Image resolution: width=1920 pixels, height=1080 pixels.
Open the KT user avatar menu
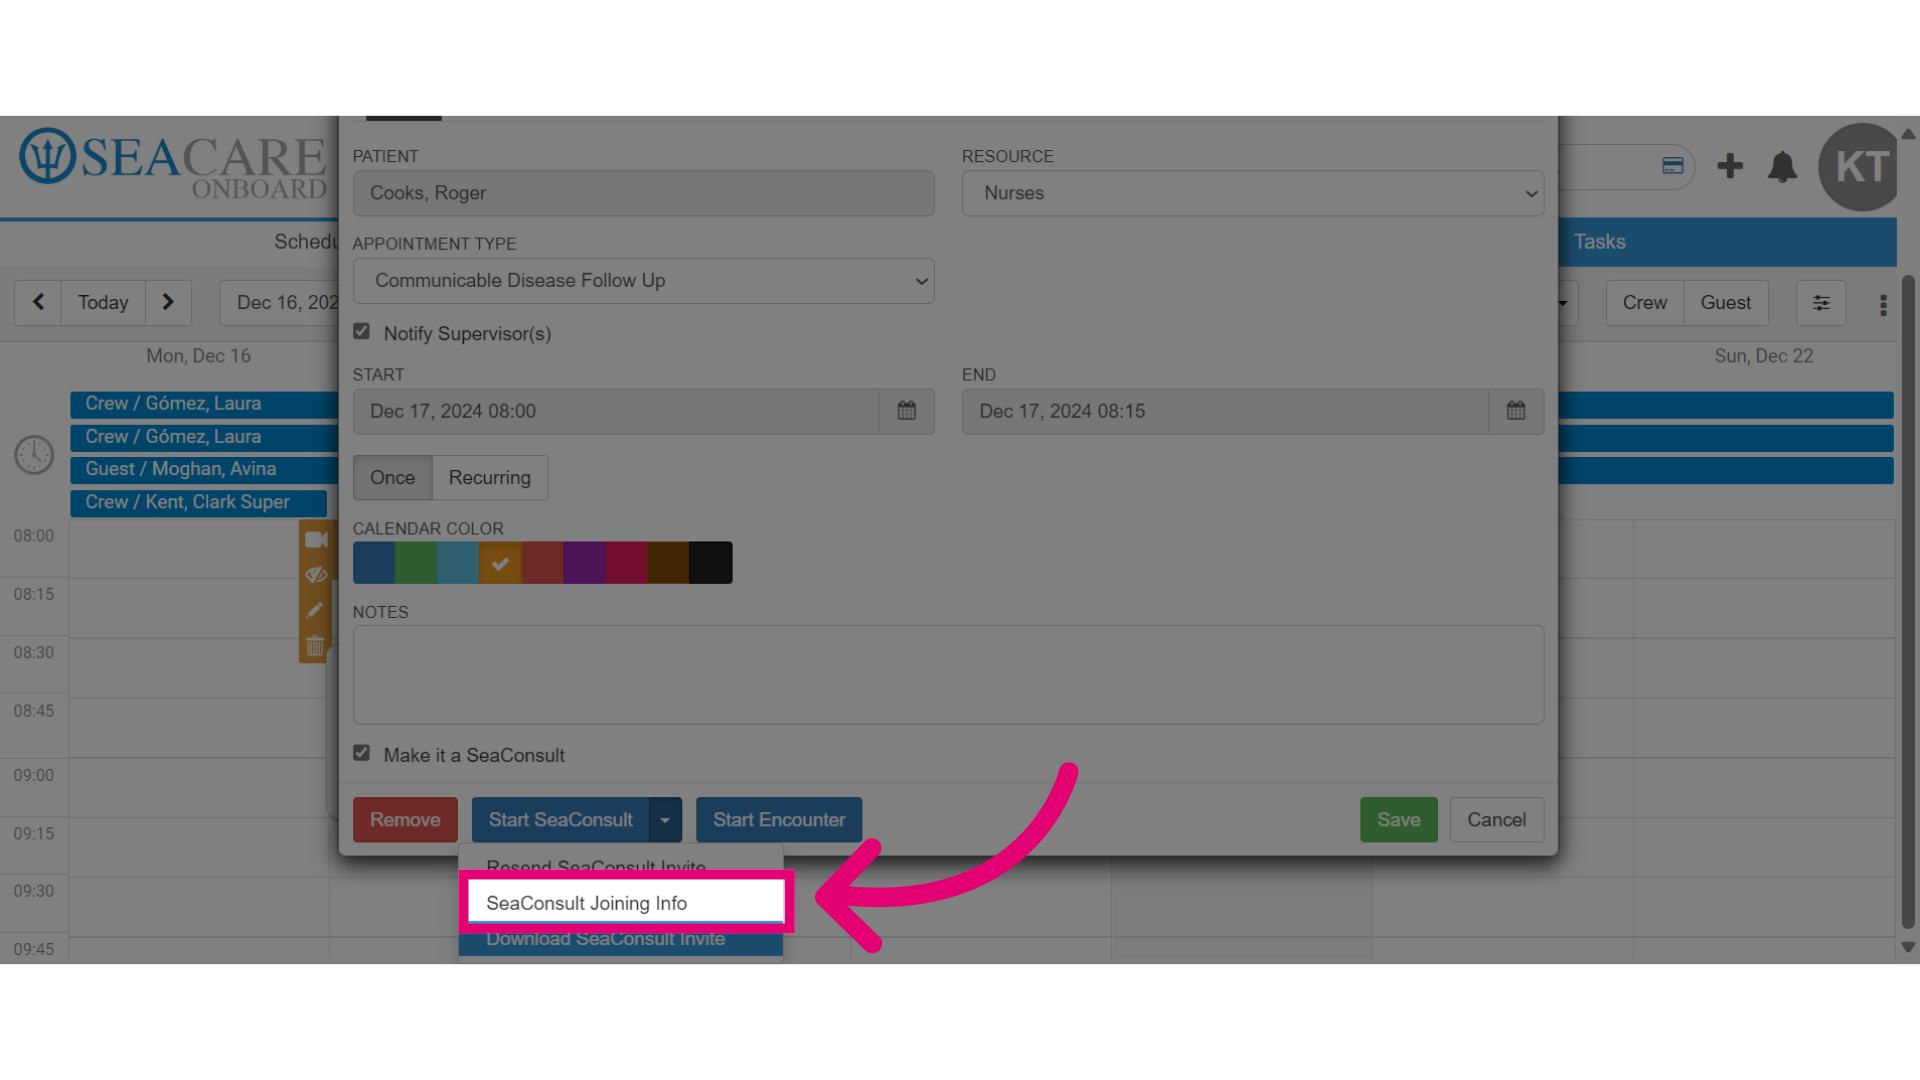pyautogui.click(x=1861, y=167)
